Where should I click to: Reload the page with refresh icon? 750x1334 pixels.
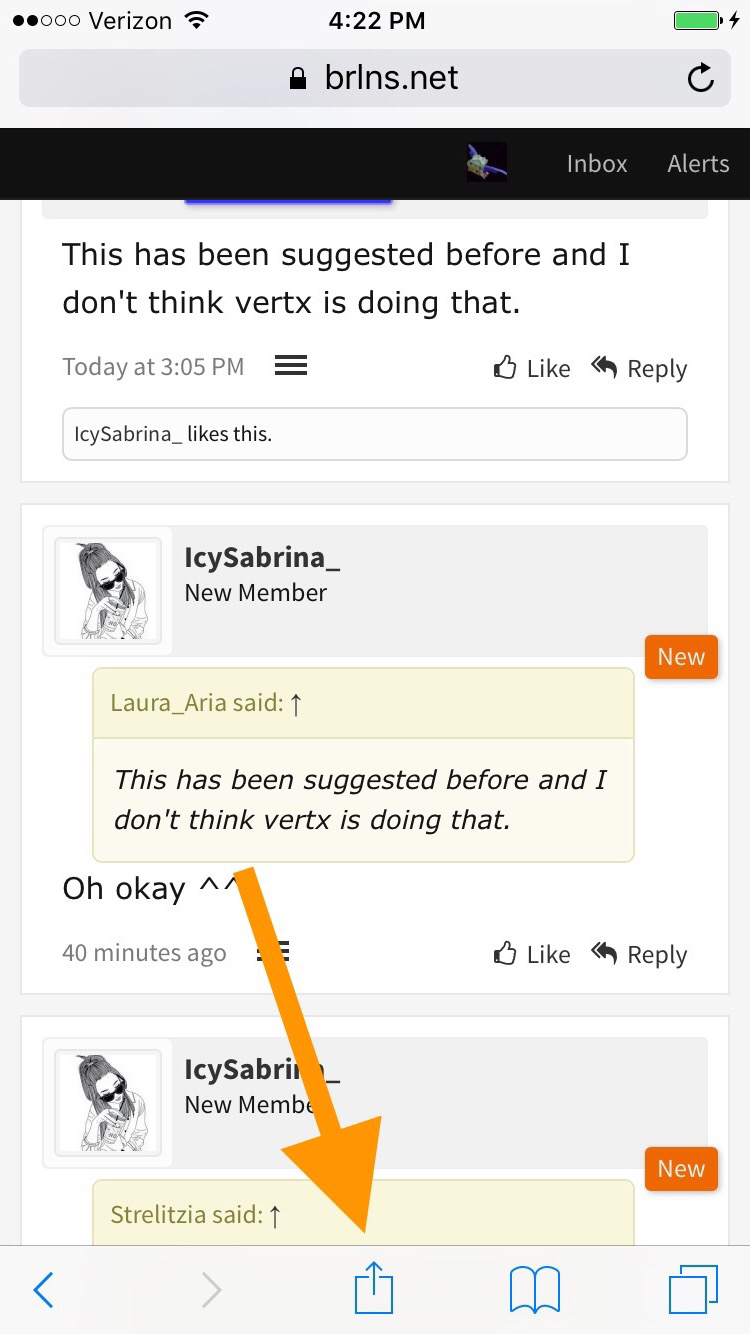click(x=701, y=78)
